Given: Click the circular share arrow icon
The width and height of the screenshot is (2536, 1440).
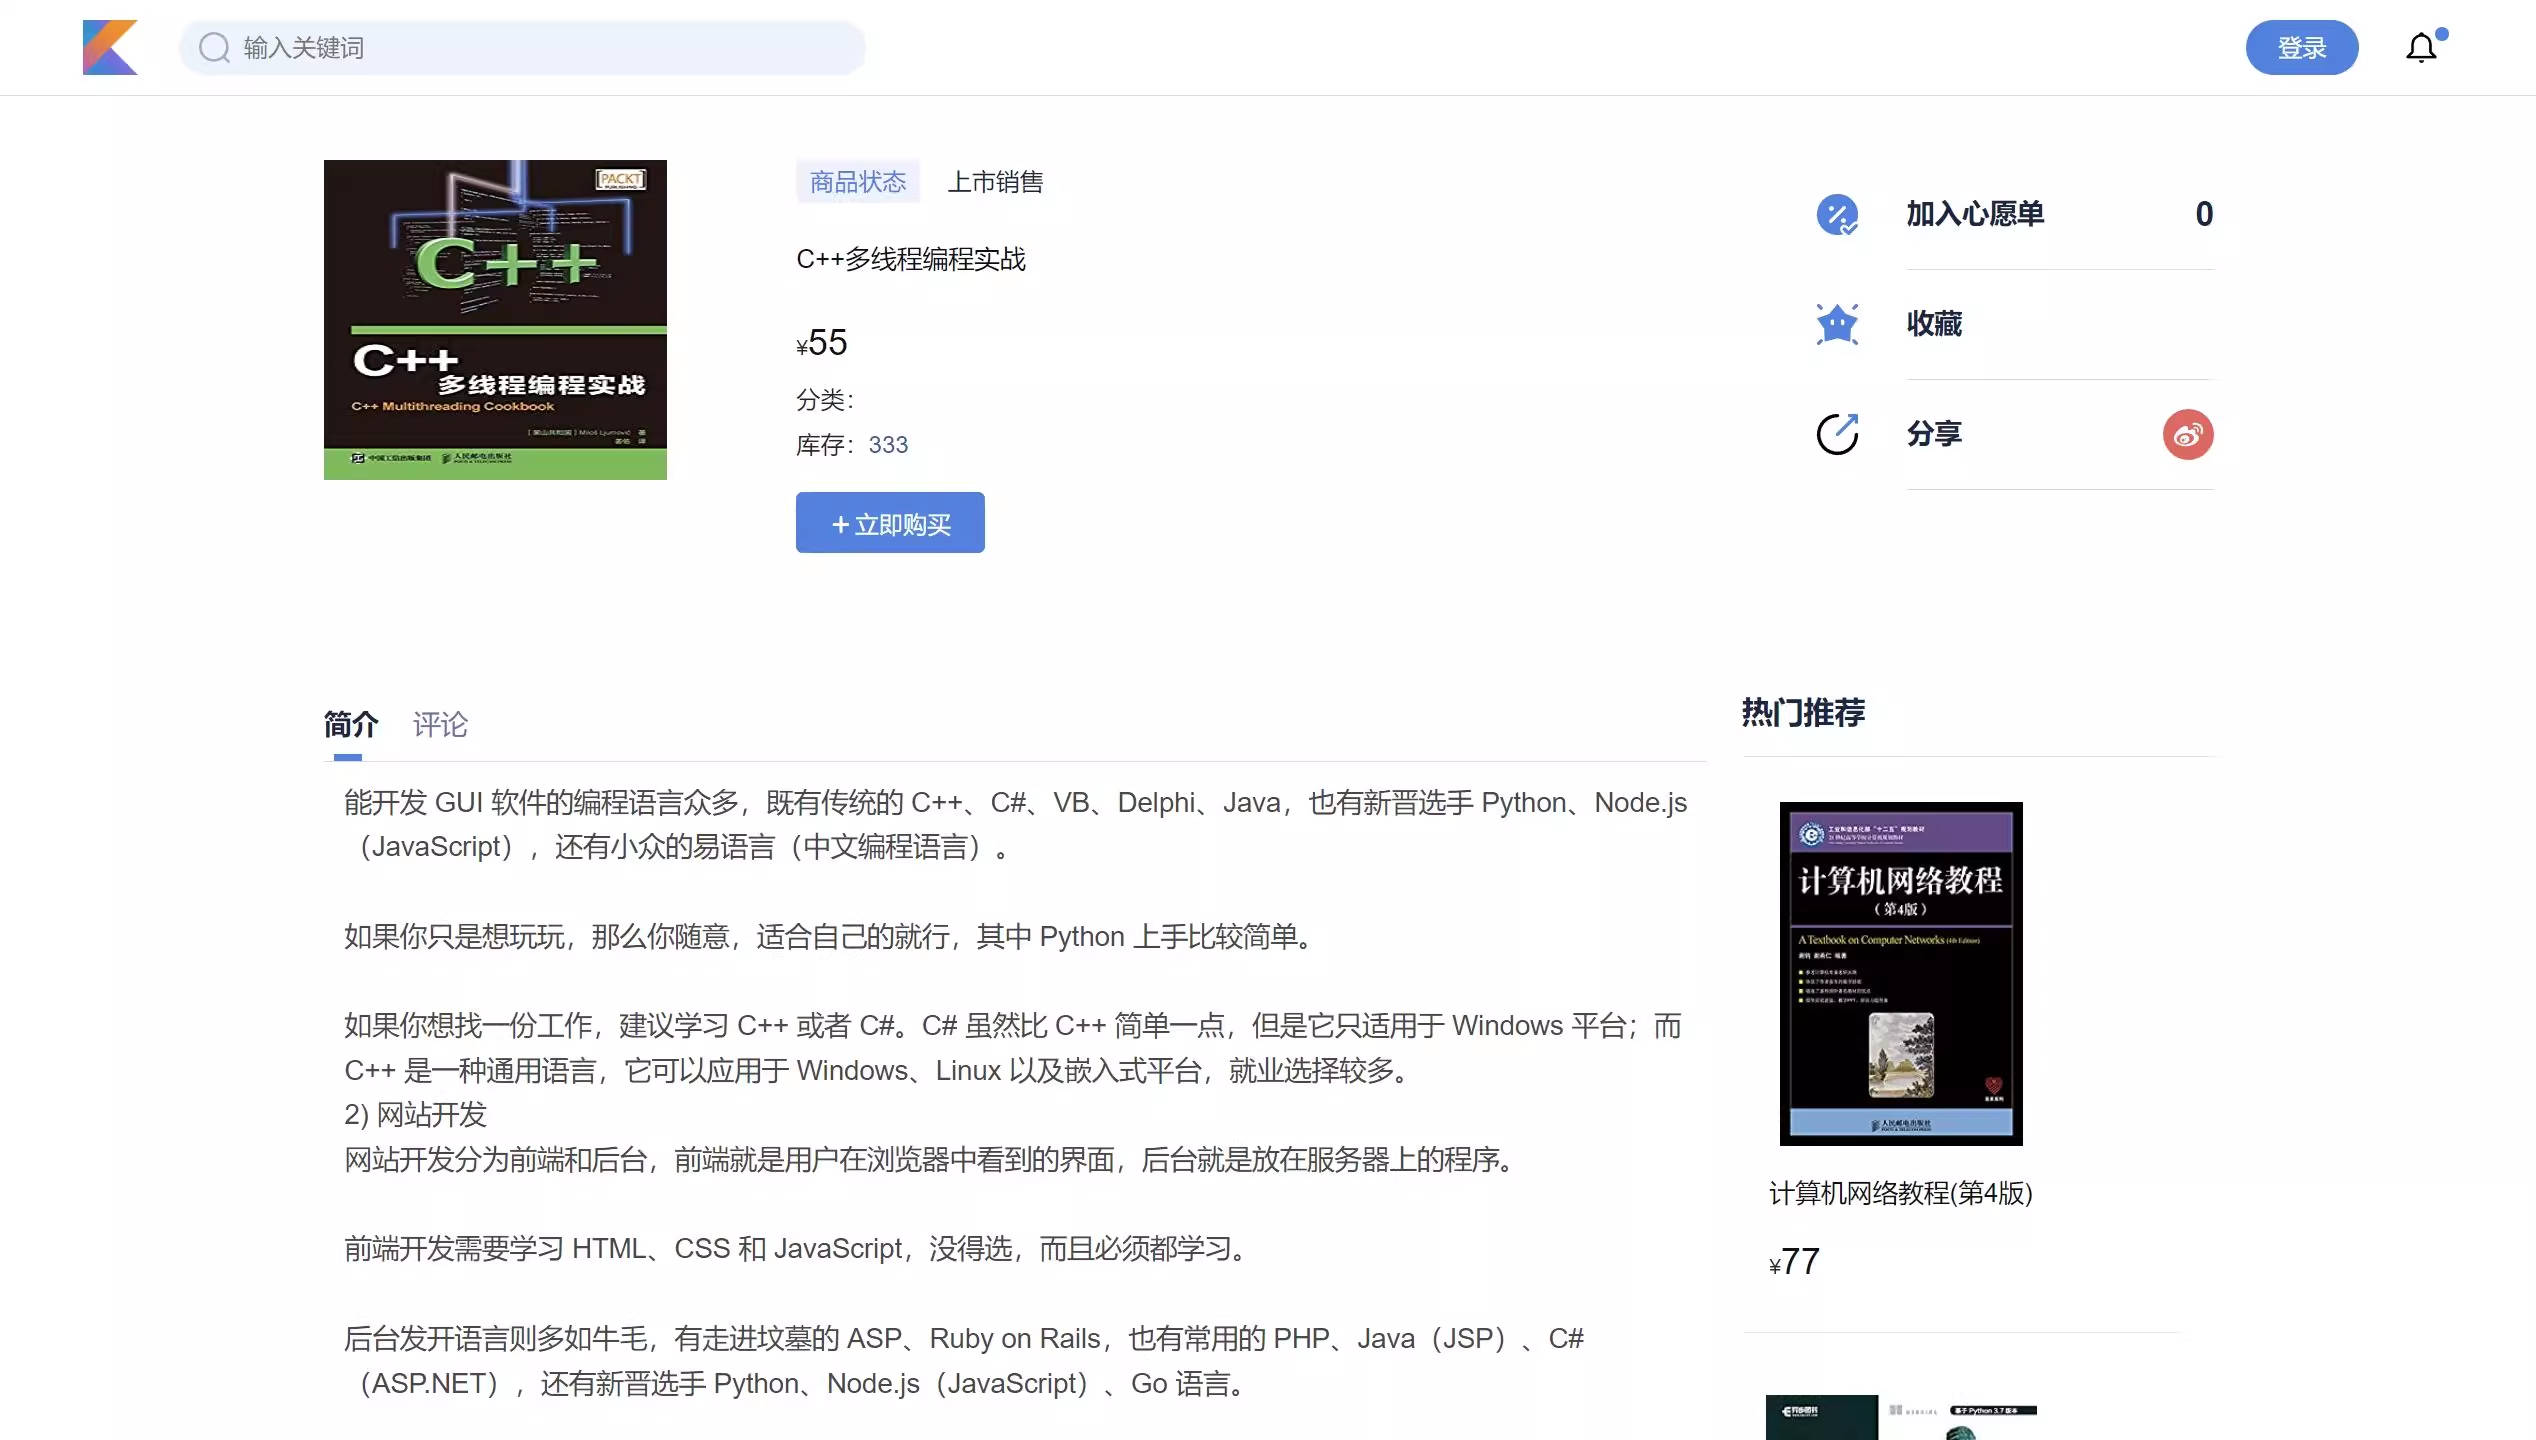Looking at the screenshot, I should [1837, 434].
